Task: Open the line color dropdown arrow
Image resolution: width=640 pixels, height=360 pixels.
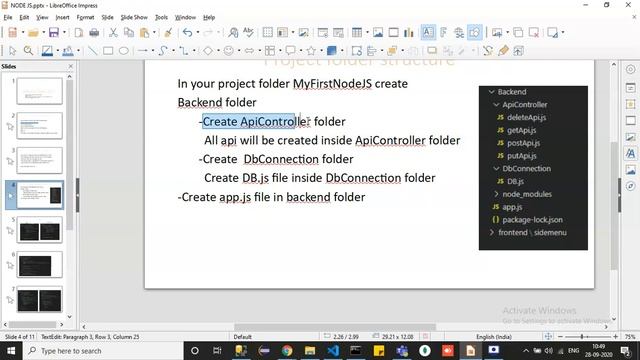Action: (58, 51)
